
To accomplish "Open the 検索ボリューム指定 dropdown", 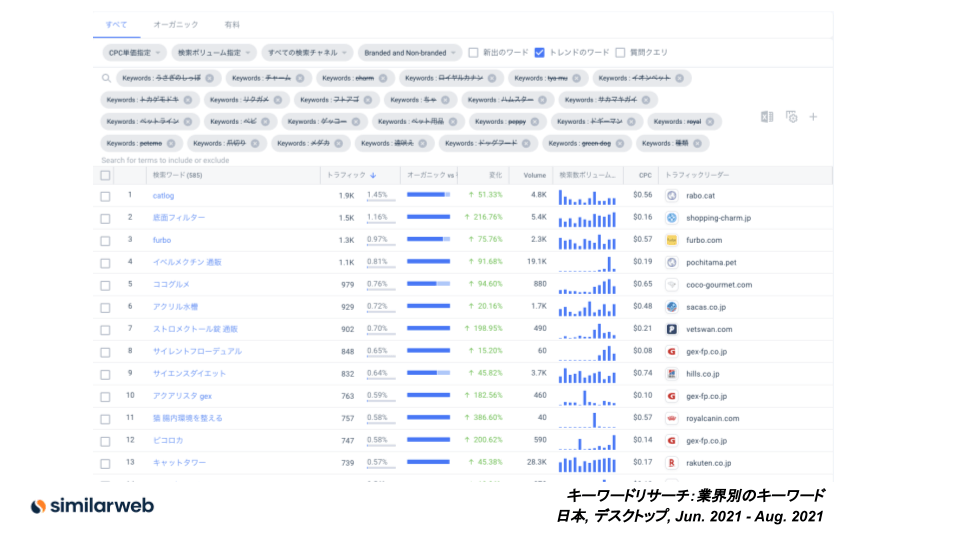I will click(x=214, y=53).
